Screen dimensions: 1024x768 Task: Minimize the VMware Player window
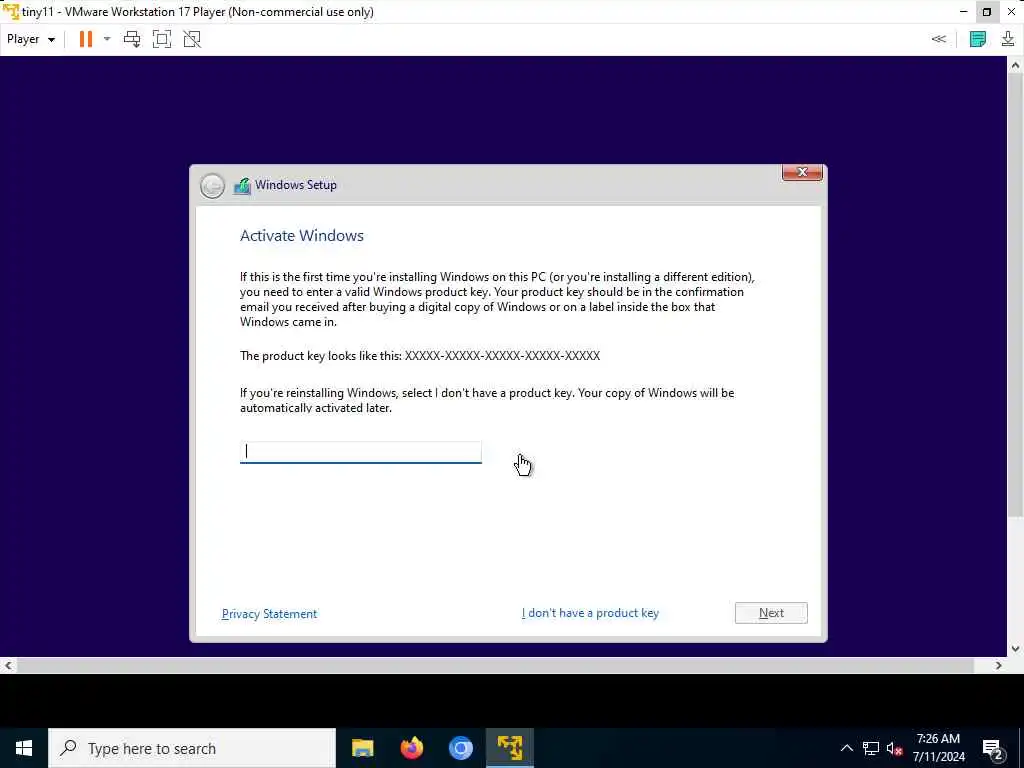tap(963, 12)
